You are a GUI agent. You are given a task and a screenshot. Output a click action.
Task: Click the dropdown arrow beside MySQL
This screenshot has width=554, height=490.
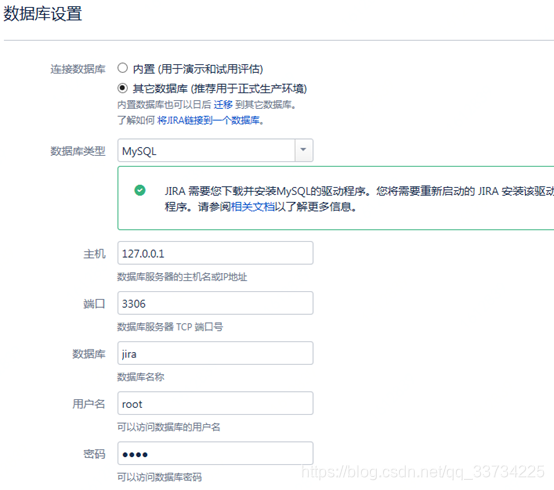click(303, 150)
